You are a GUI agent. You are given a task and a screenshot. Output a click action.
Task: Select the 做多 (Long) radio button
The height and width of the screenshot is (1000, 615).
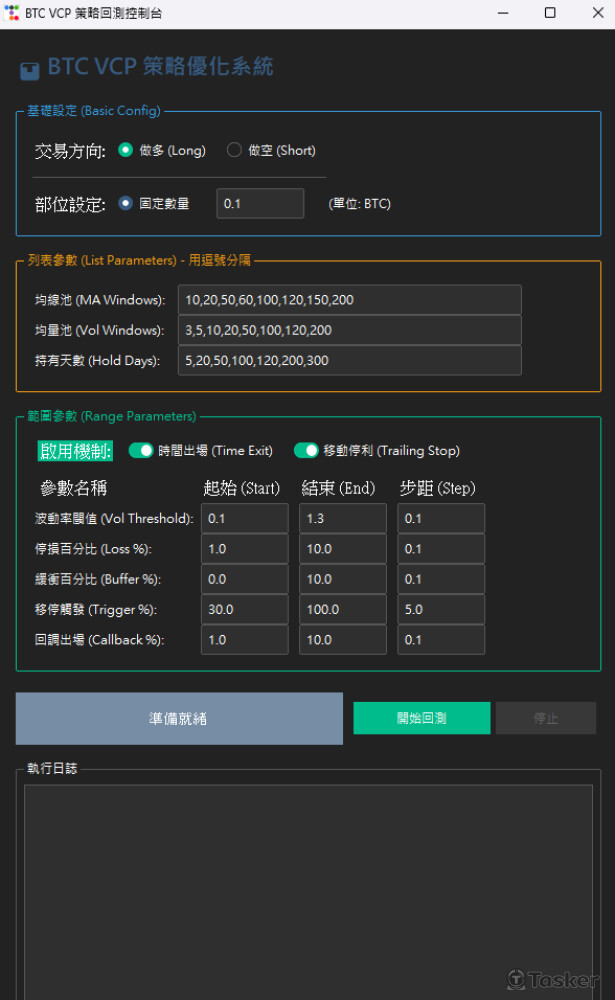(126, 150)
